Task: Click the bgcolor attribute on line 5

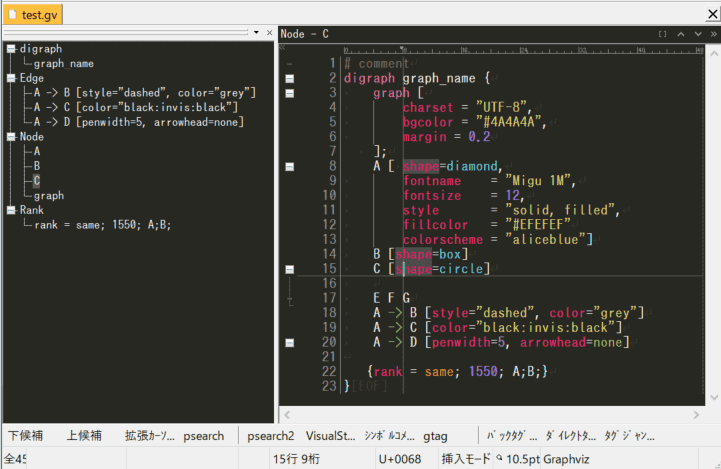Action: click(428, 122)
